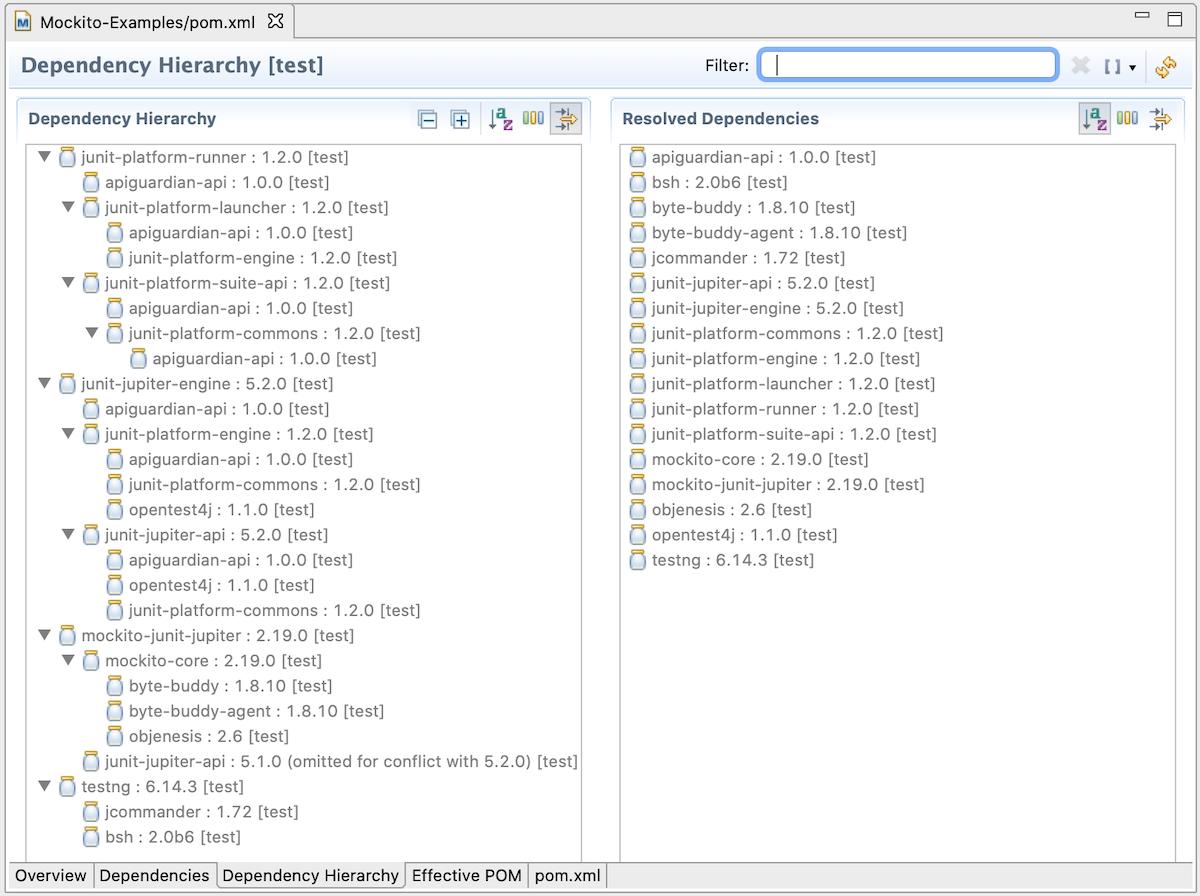Maximize the editor view
This screenshot has height=896, width=1200.
(x=1174, y=18)
